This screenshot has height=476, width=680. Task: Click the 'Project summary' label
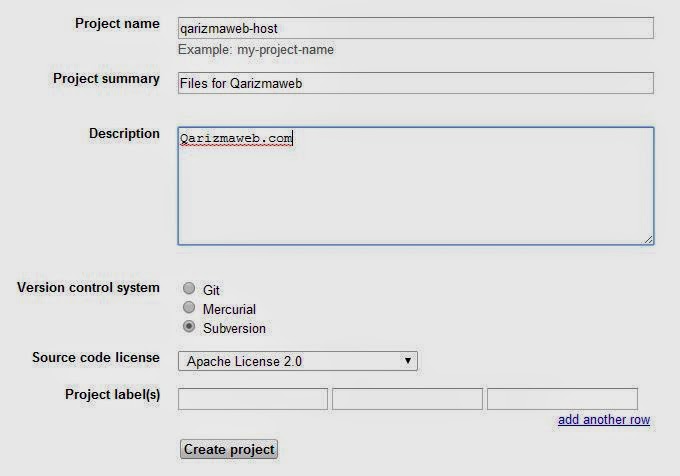point(106,79)
